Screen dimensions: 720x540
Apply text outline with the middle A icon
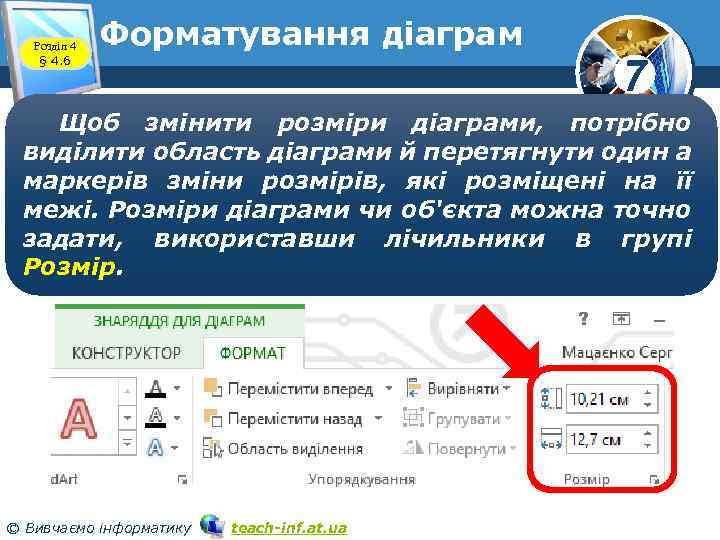156,418
